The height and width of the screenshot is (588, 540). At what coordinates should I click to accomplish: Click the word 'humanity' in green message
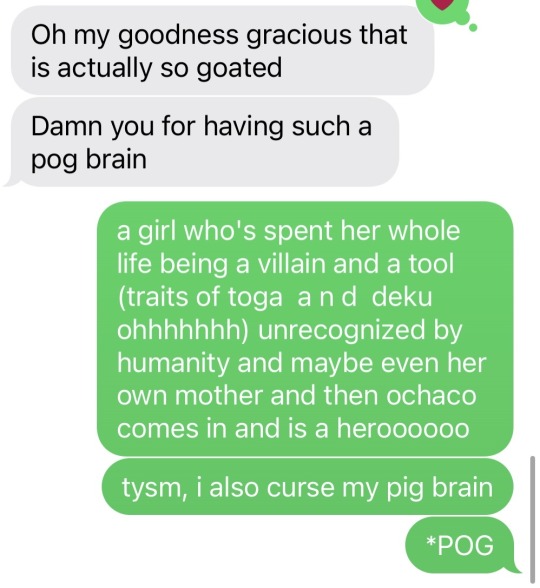(173, 364)
